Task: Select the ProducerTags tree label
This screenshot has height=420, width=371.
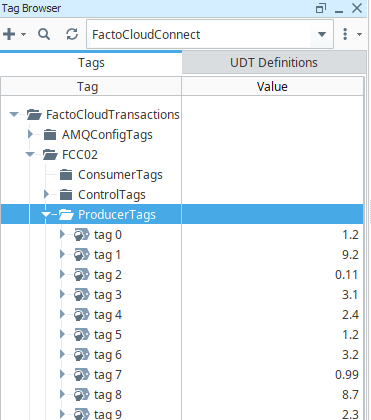Action: point(117,215)
